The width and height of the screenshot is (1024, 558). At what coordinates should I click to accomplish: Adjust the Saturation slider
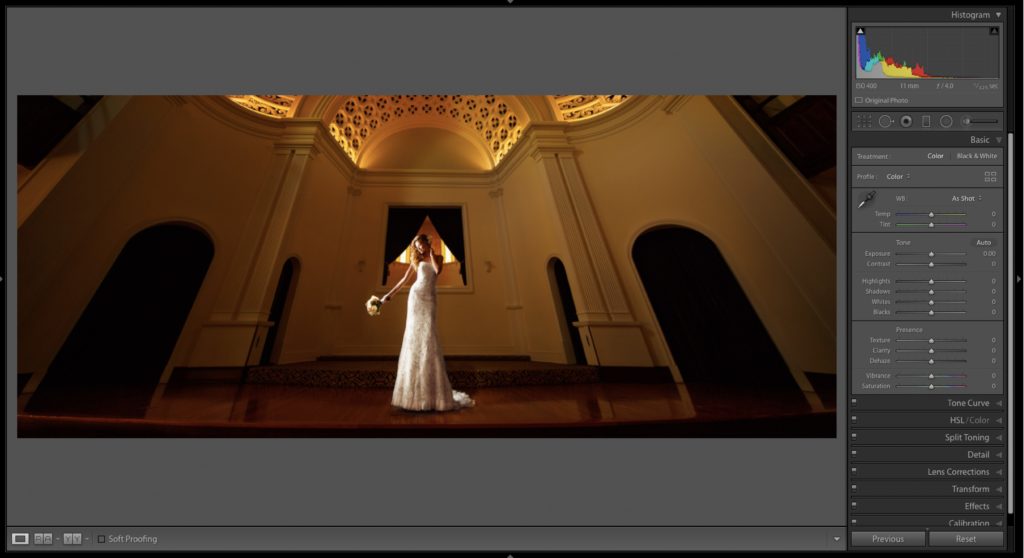click(931, 386)
